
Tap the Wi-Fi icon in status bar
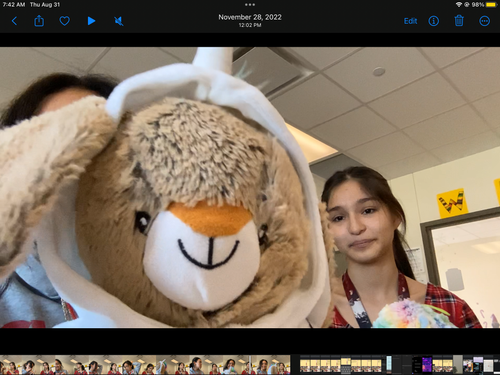(x=459, y=5)
